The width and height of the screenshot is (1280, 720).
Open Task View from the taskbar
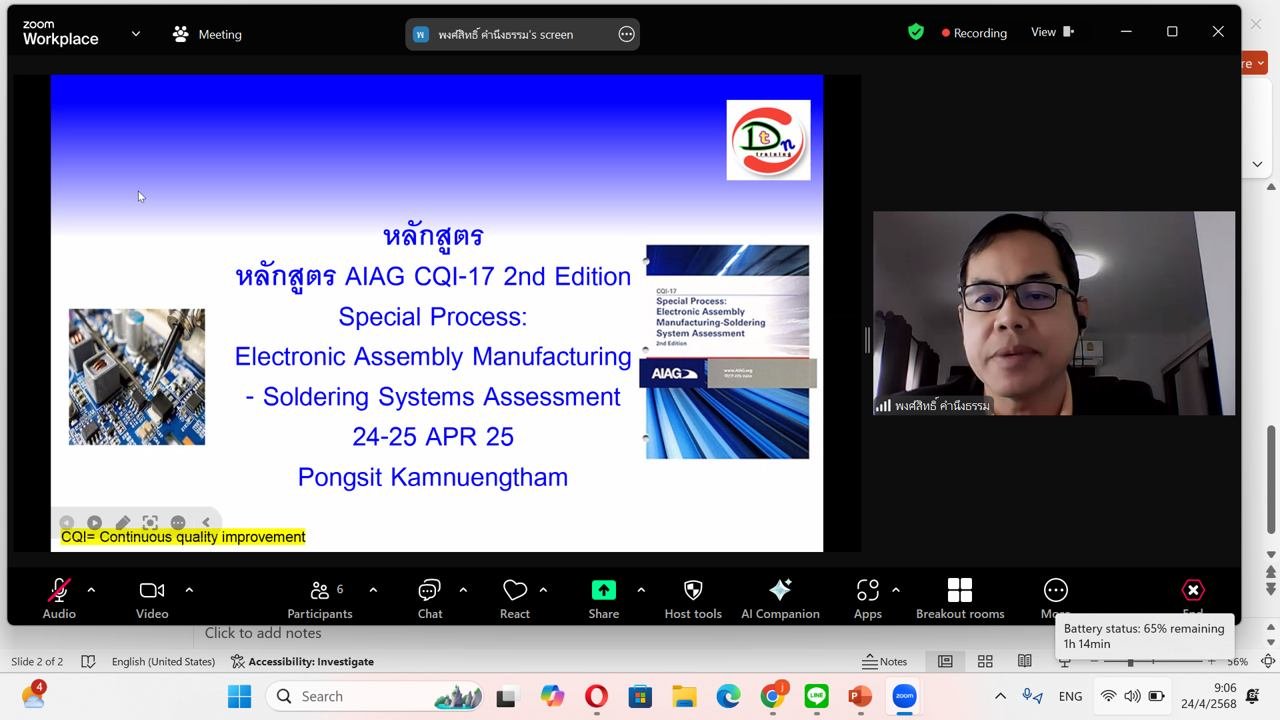point(506,696)
